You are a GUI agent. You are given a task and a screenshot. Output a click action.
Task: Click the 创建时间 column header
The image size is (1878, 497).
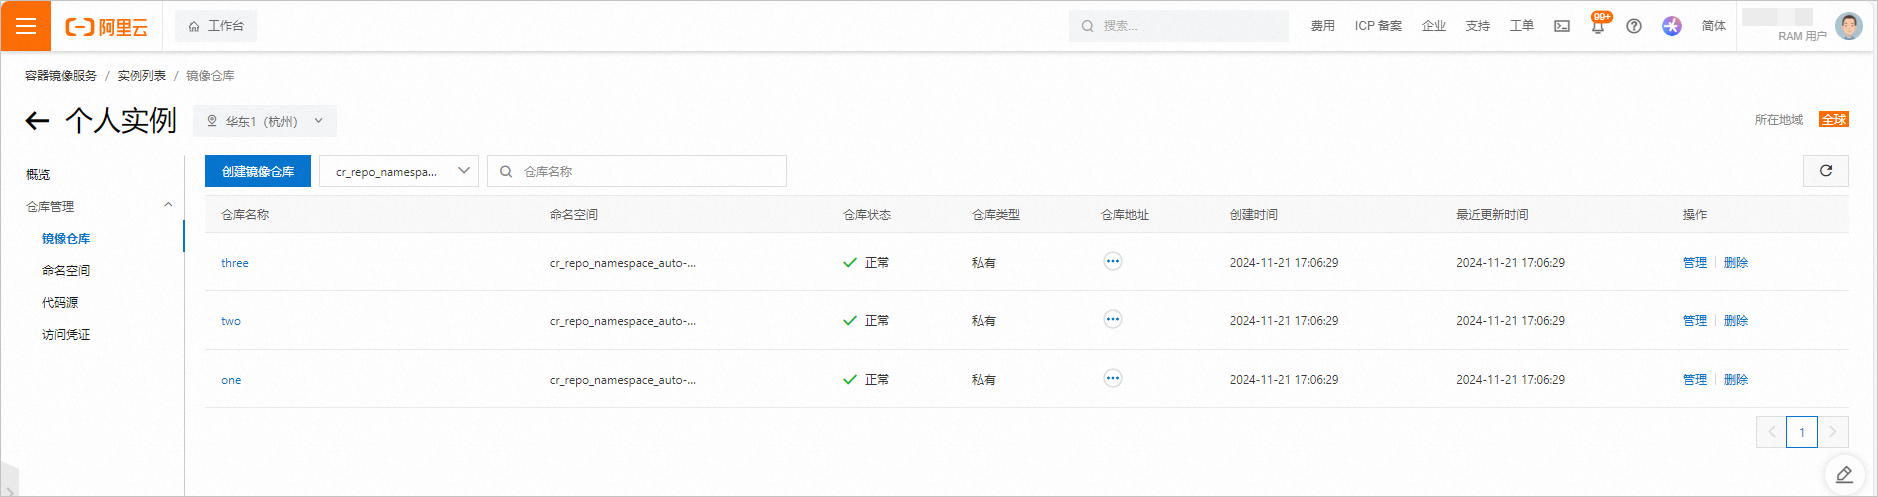(x=1254, y=214)
